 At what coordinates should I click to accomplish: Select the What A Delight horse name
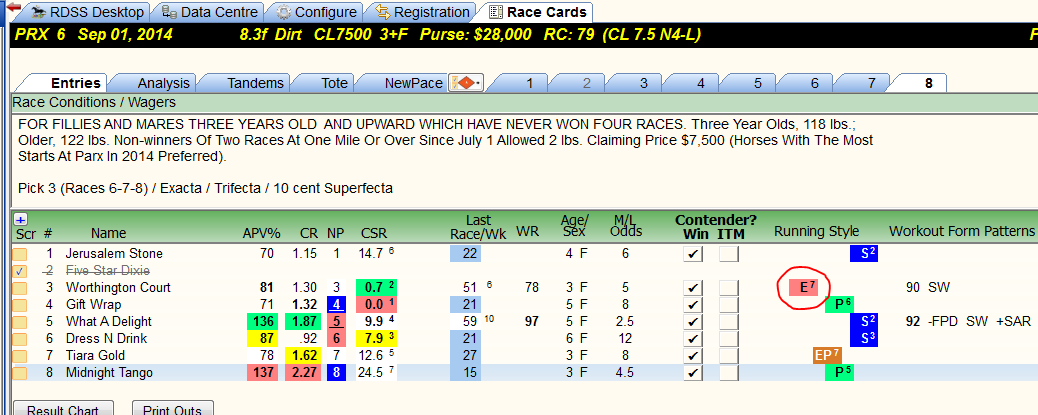[109, 322]
